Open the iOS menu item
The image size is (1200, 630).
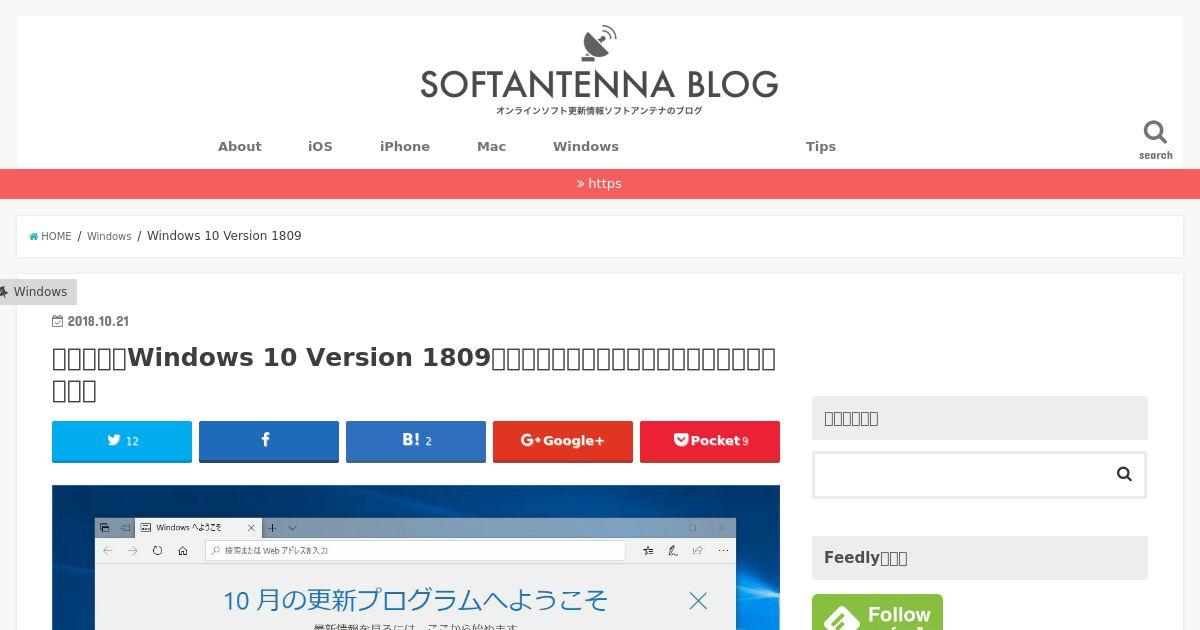320,146
